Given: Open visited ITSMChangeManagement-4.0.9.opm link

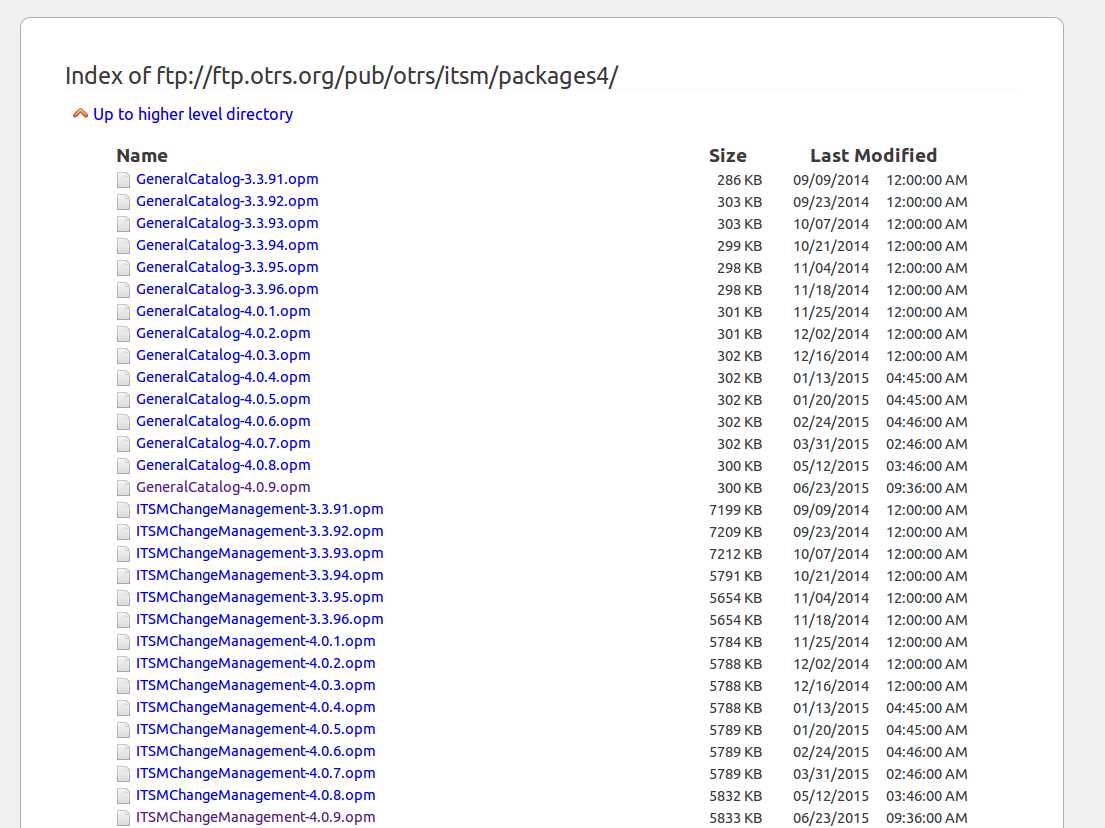Looking at the screenshot, I should 256,817.
